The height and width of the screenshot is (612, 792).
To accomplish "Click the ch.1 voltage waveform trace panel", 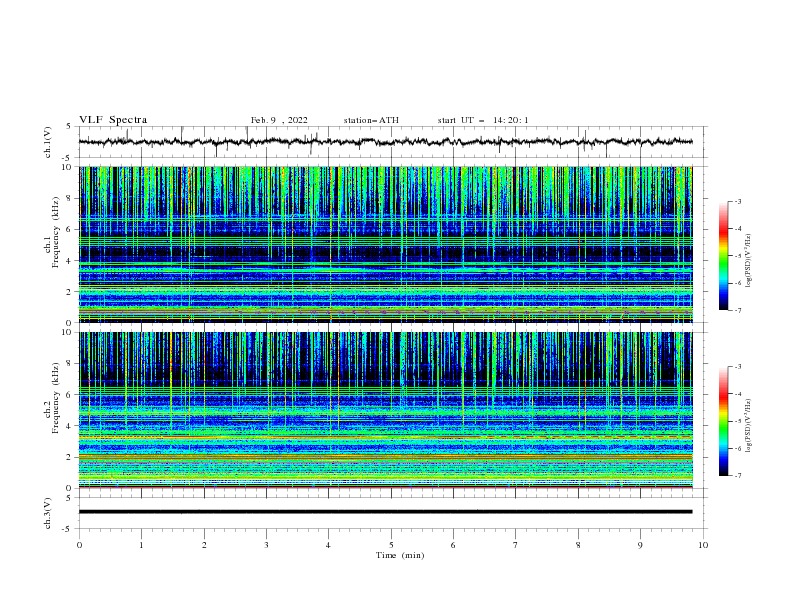I will click(x=393, y=142).
